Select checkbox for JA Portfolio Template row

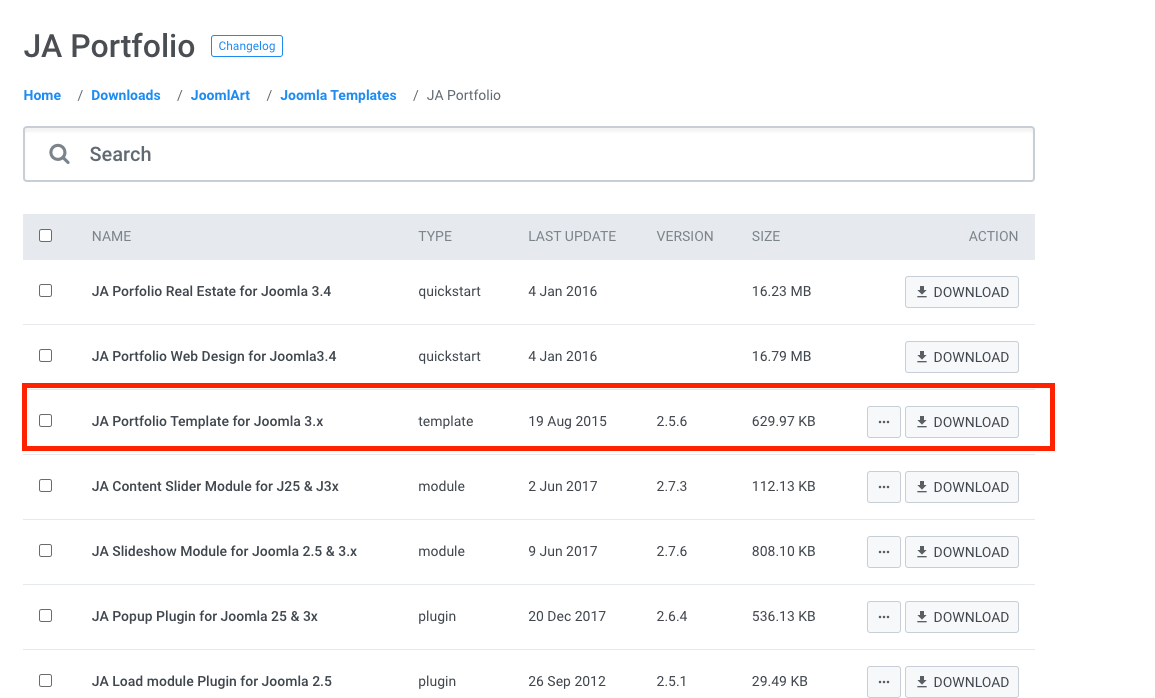click(45, 421)
